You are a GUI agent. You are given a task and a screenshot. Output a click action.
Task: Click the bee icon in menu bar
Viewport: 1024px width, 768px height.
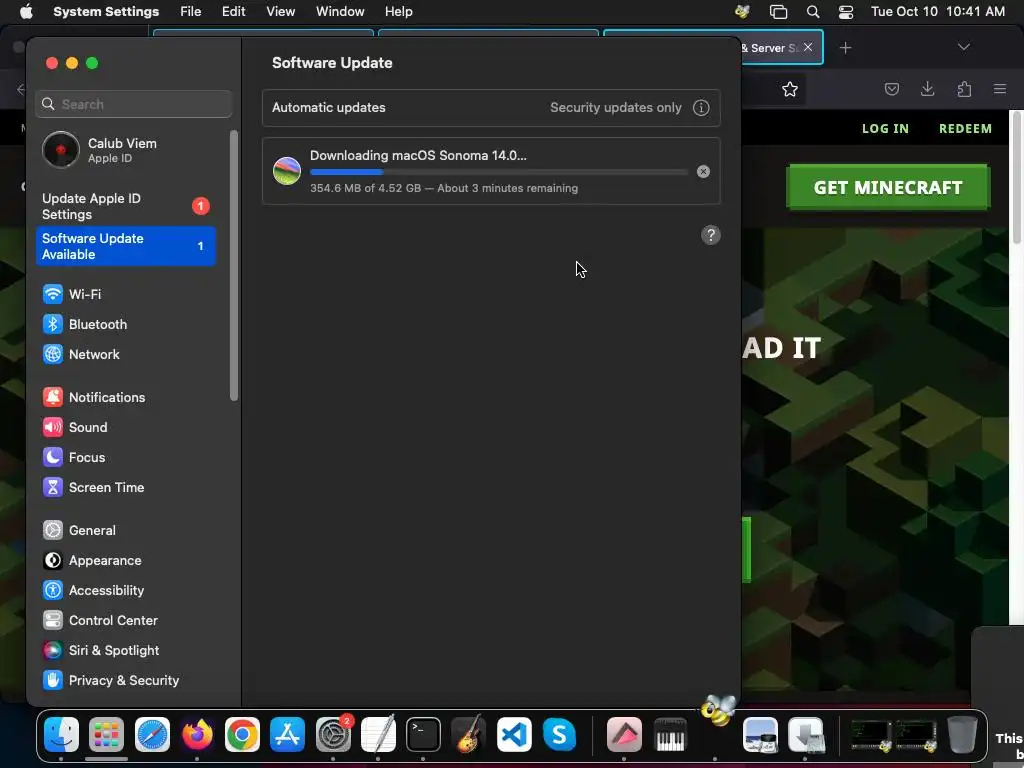(x=742, y=11)
